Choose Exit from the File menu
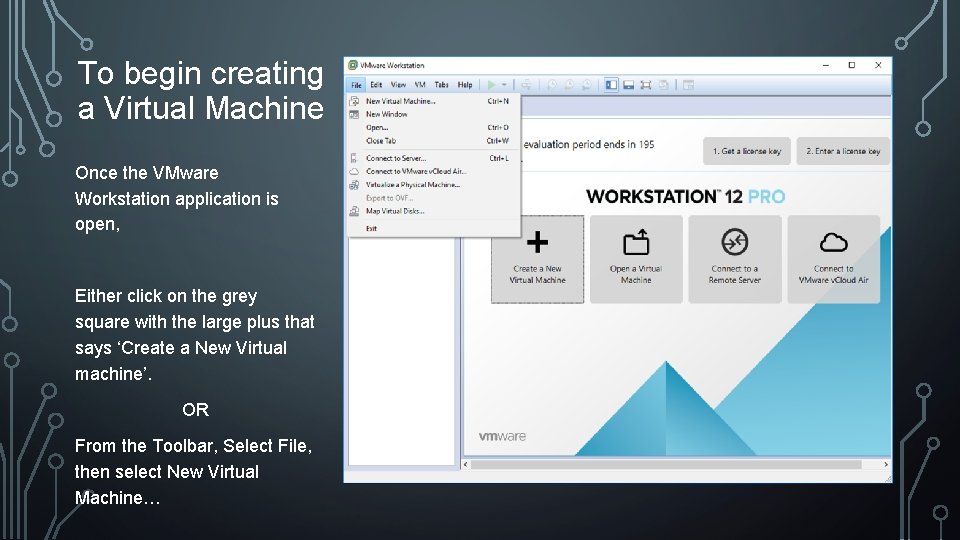This screenshot has height=540, width=960. [433, 228]
